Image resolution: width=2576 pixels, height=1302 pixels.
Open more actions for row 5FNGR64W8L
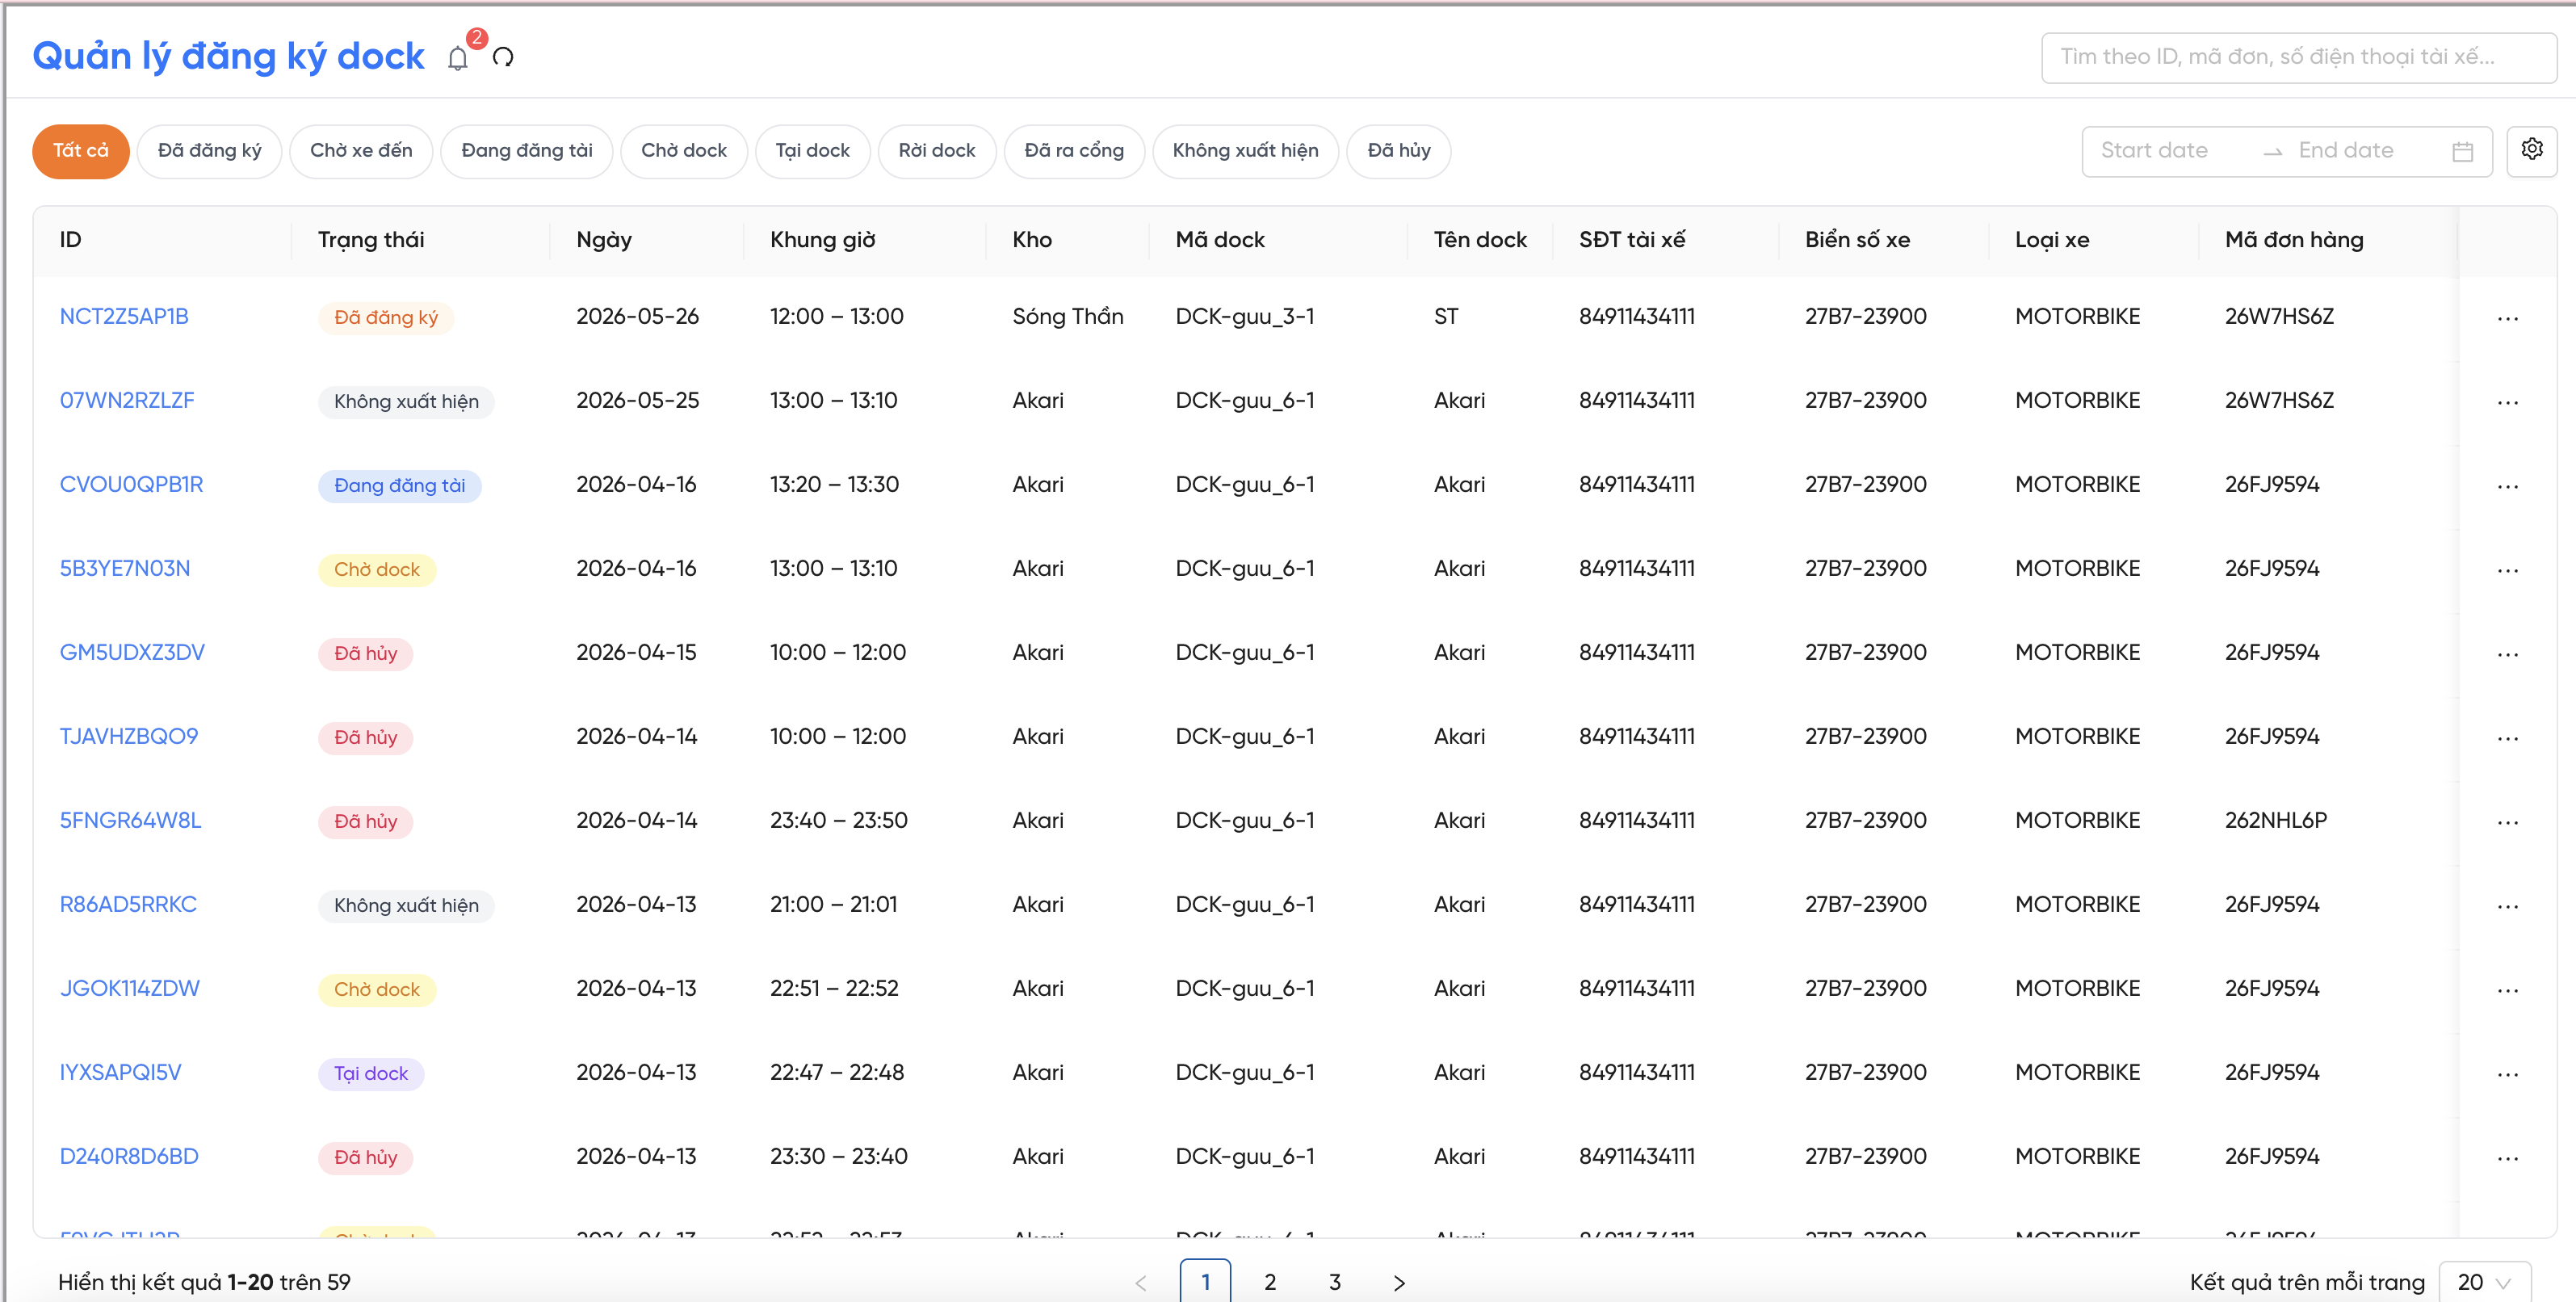click(2507, 822)
